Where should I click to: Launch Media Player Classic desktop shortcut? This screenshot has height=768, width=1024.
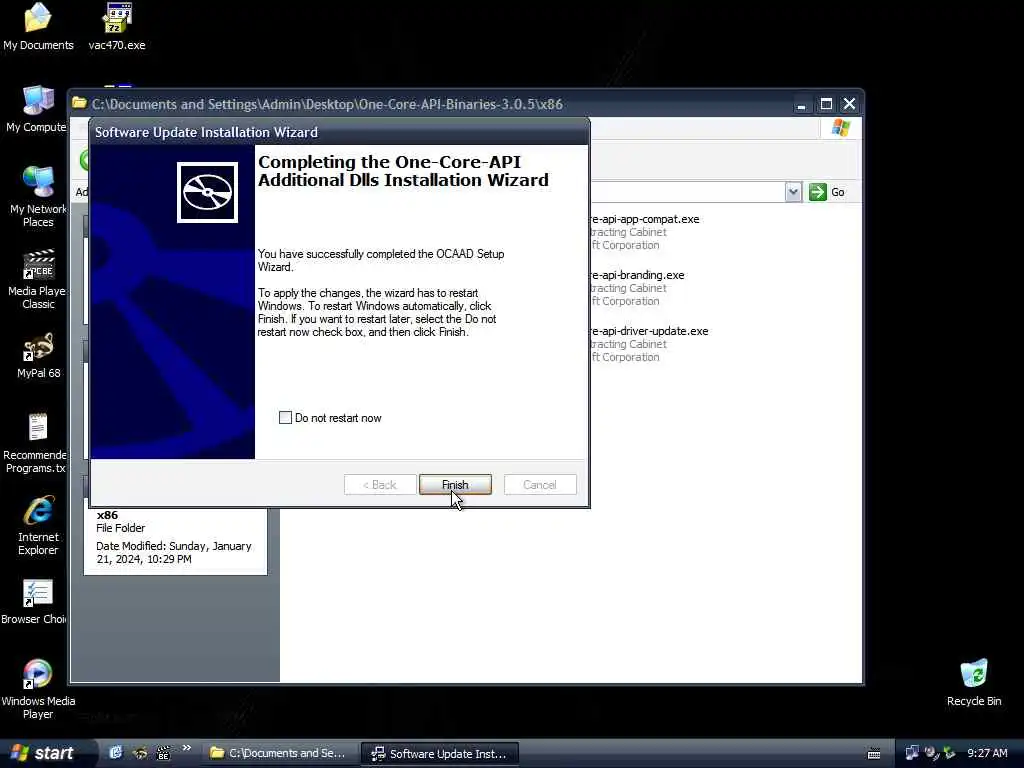tap(38, 278)
